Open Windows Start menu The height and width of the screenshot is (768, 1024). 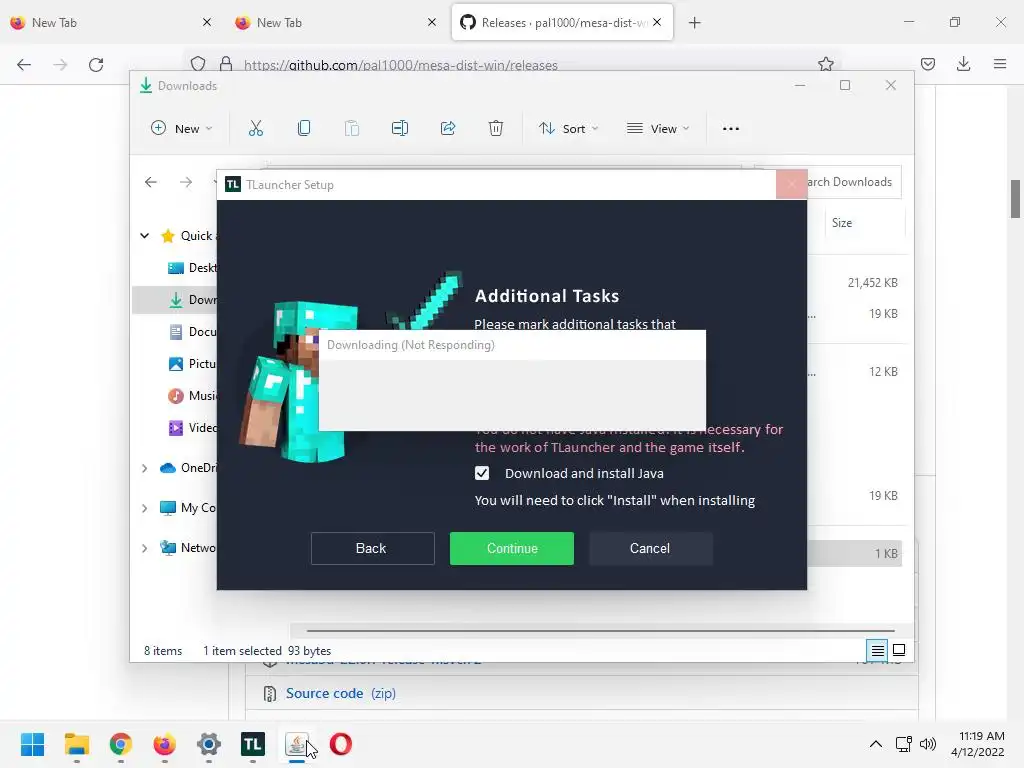point(33,744)
